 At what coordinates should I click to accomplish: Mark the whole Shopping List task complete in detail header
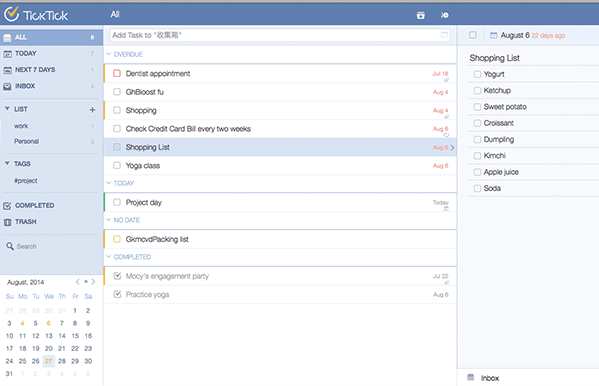(473, 35)
